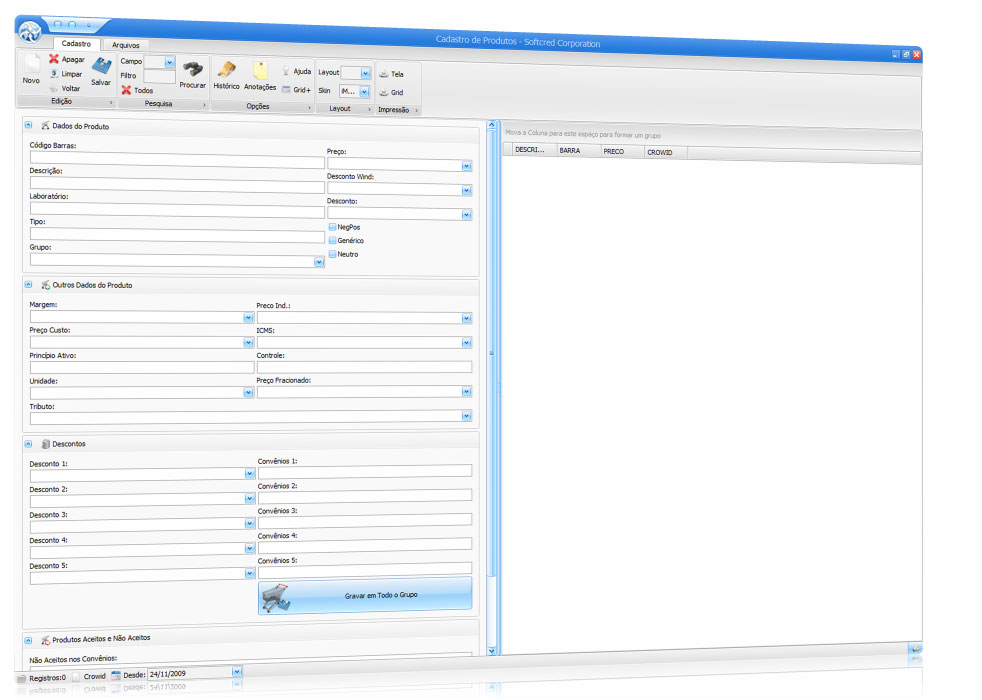Image resolution: width=982 pixels, height=700 pixels.
Task: Click the Procurar binoculars icon
Action: pos(192,68)
